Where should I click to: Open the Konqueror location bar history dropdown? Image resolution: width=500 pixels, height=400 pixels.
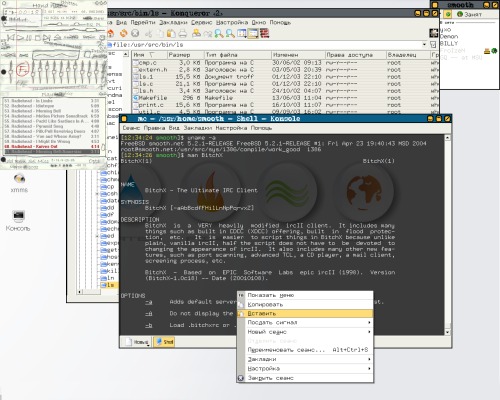tap(424, 44)
